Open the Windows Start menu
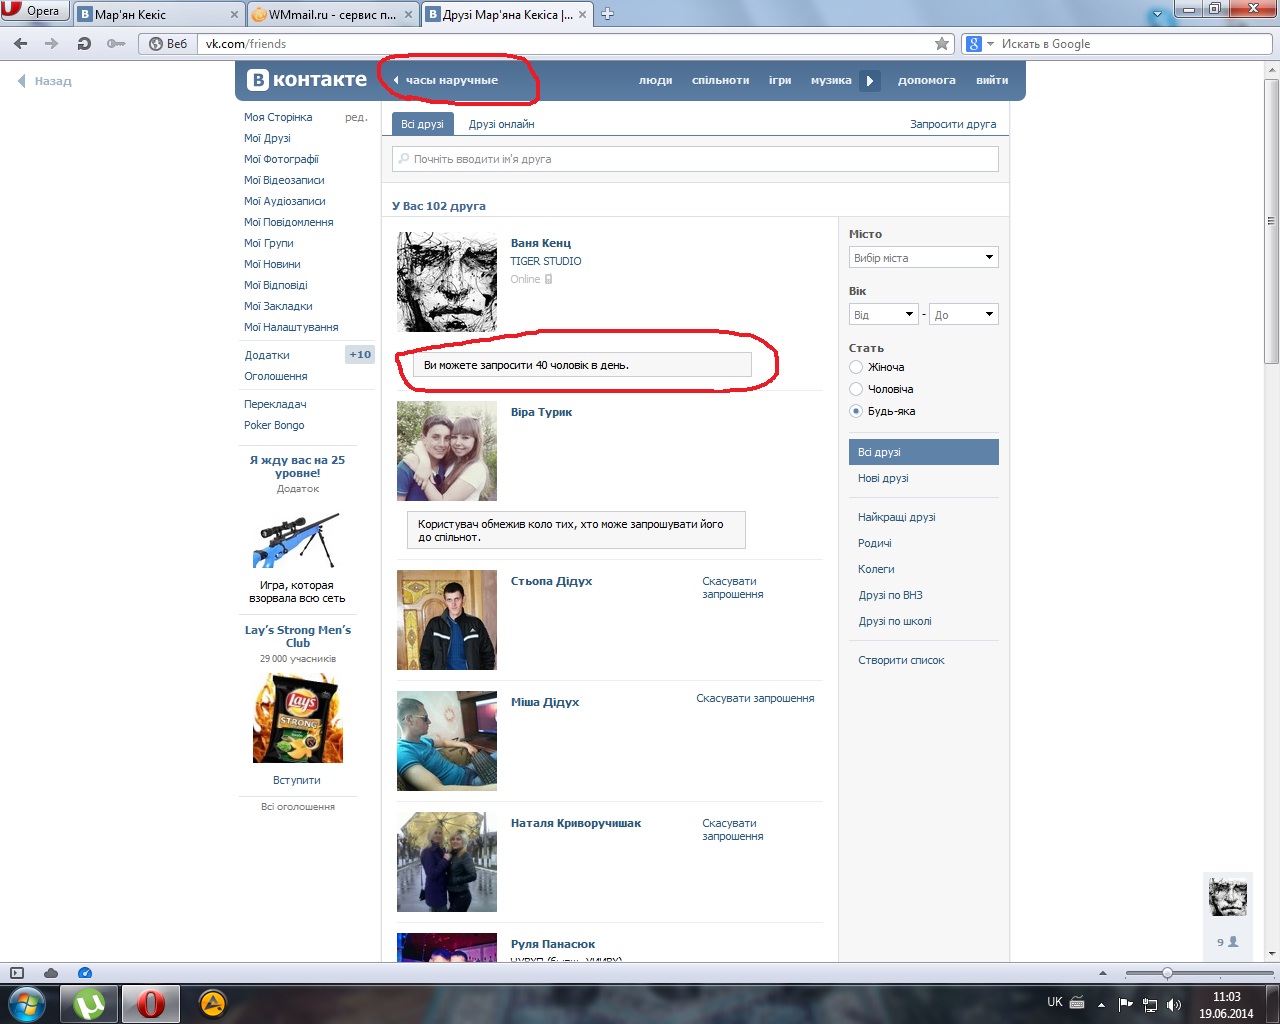 (x=27, y=1003)
